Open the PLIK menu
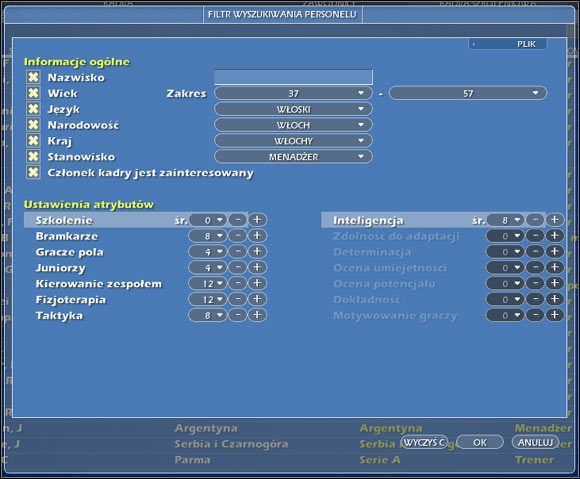580x479 pixels. [x=508, y=44]
